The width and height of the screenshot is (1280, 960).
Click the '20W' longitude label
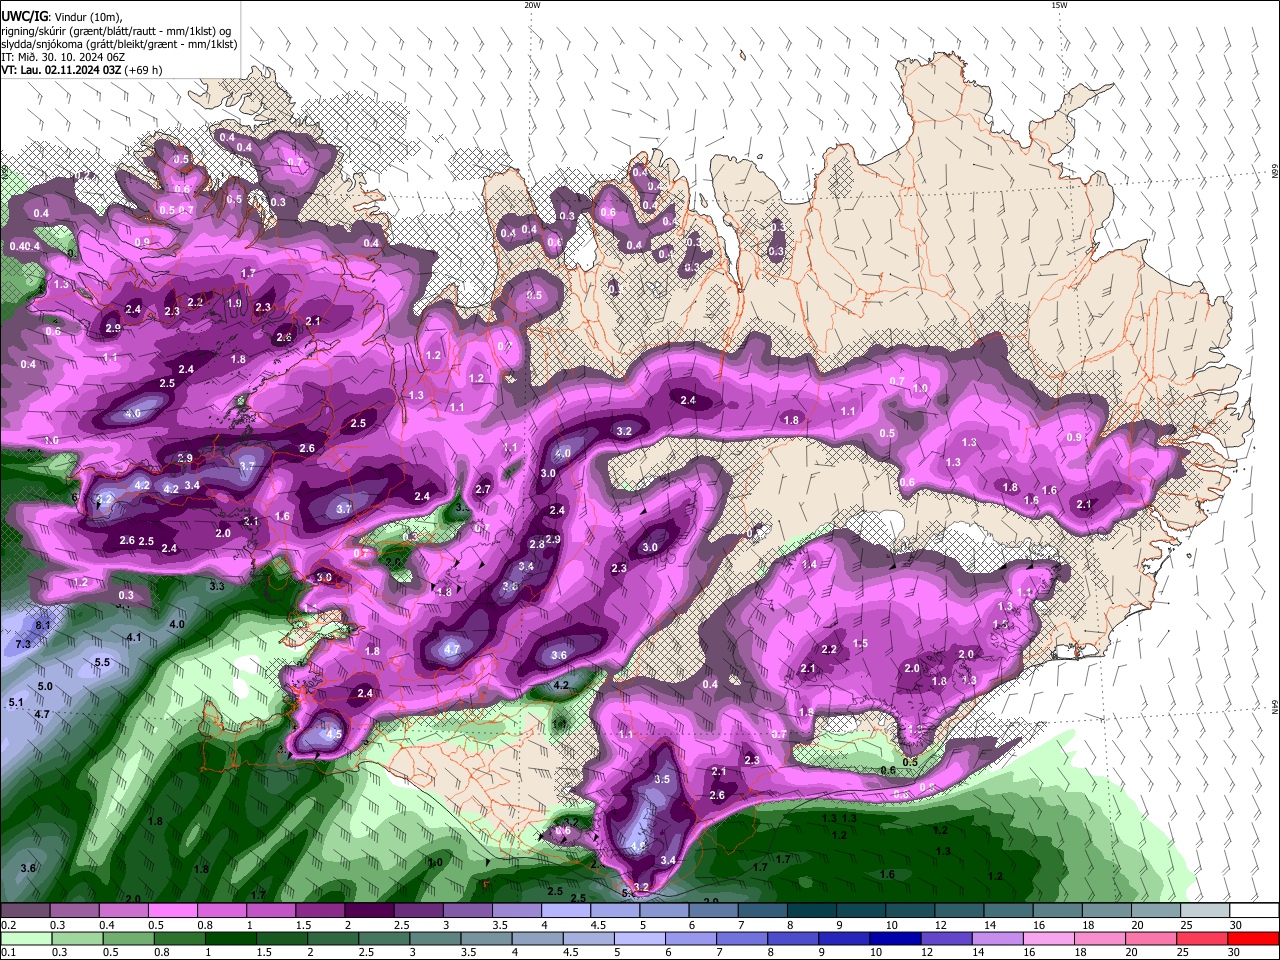click(532, 5)
